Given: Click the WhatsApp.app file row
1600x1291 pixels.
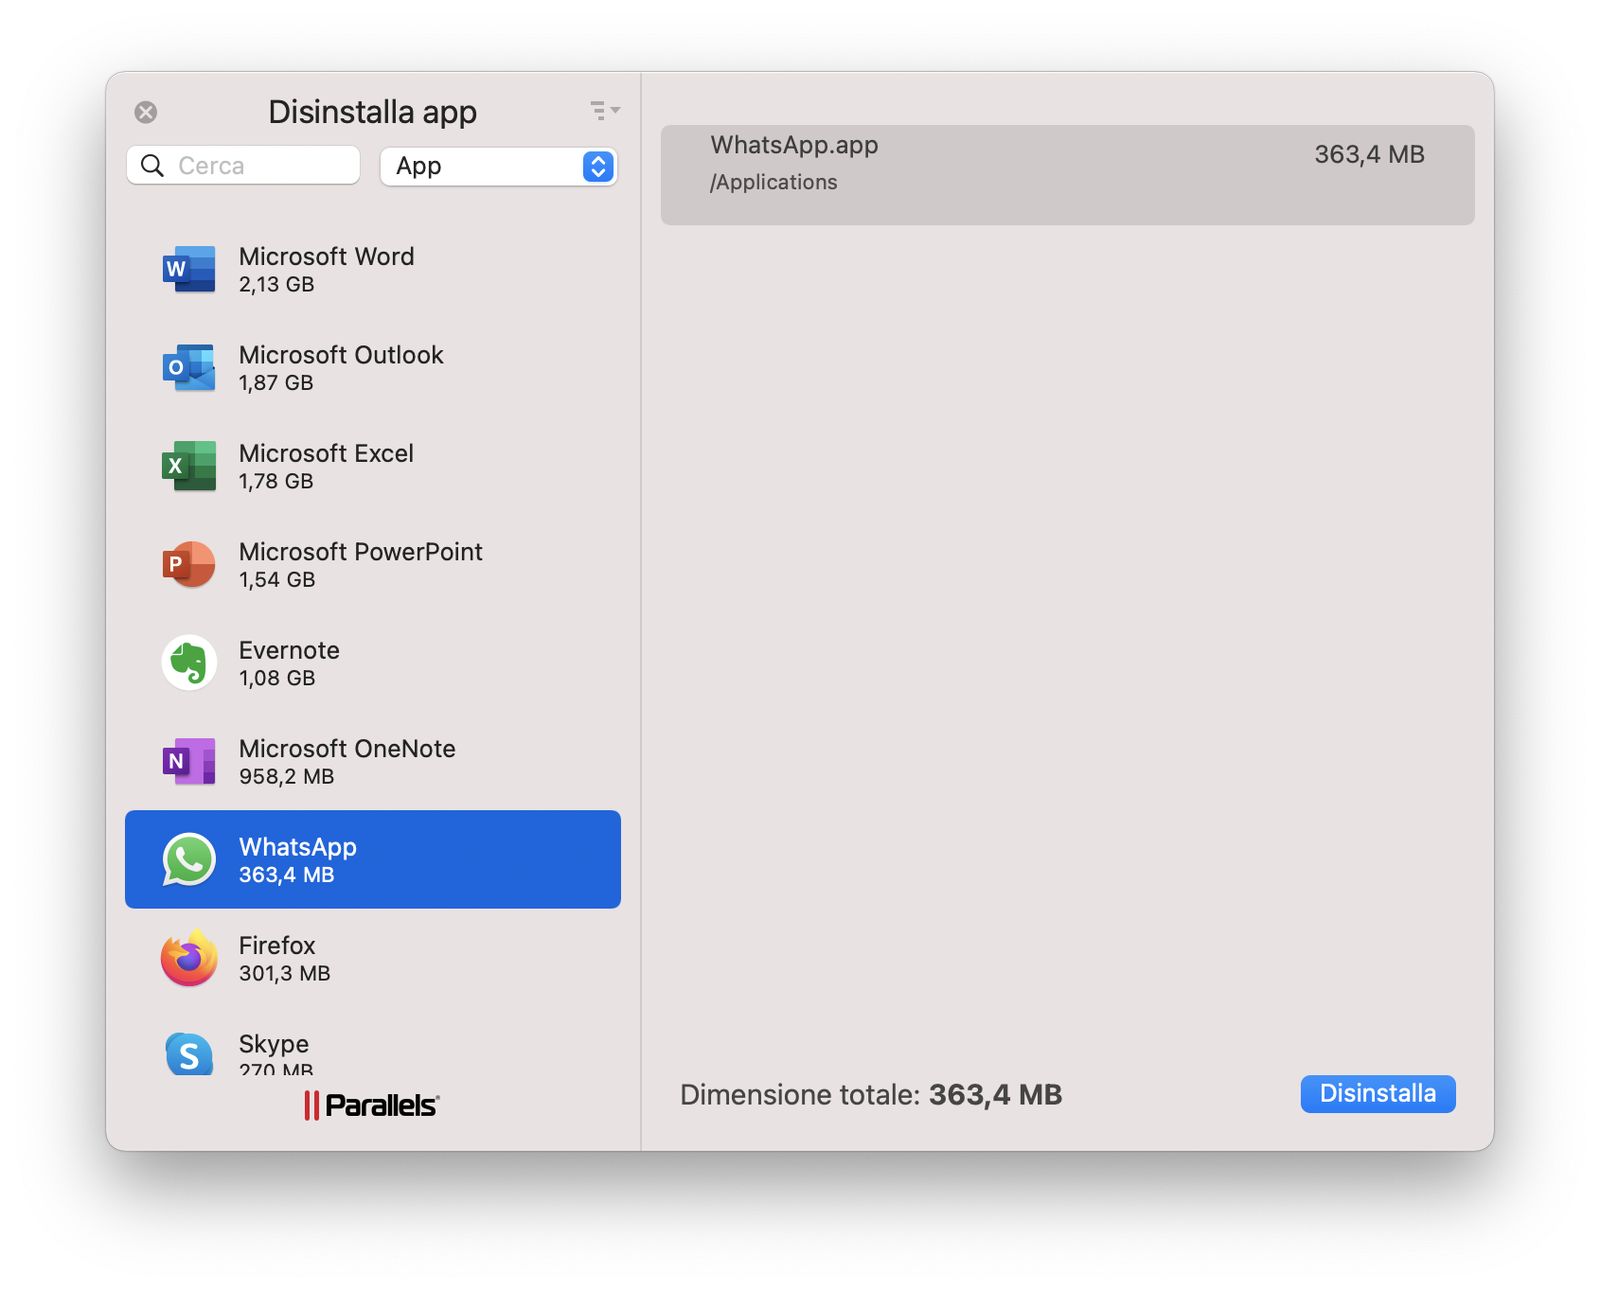Looking at the screenshot, I should pos(1067,175).
